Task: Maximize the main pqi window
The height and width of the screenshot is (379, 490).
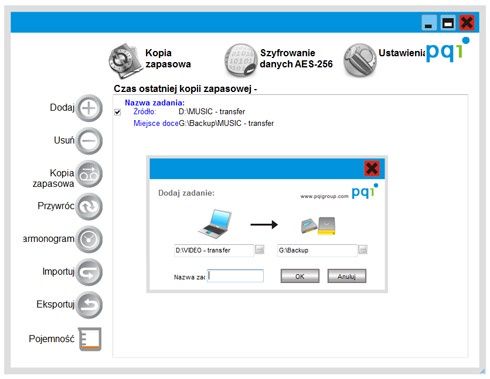Action: tap(448, 23)
